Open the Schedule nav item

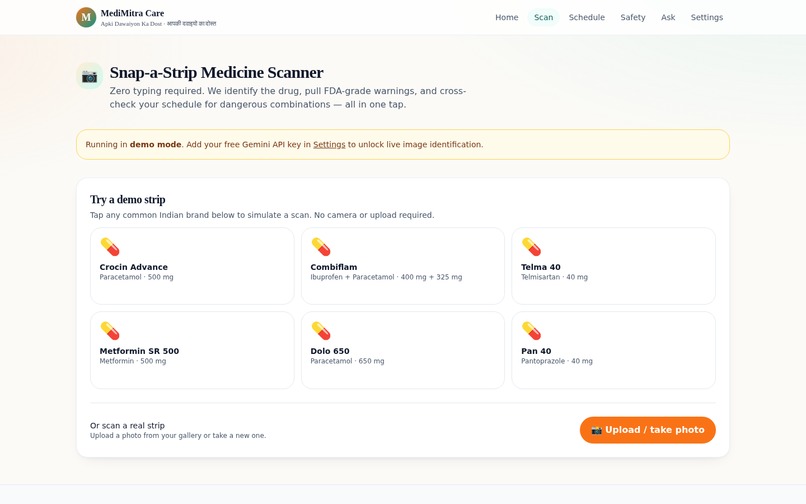coord(587,17)
